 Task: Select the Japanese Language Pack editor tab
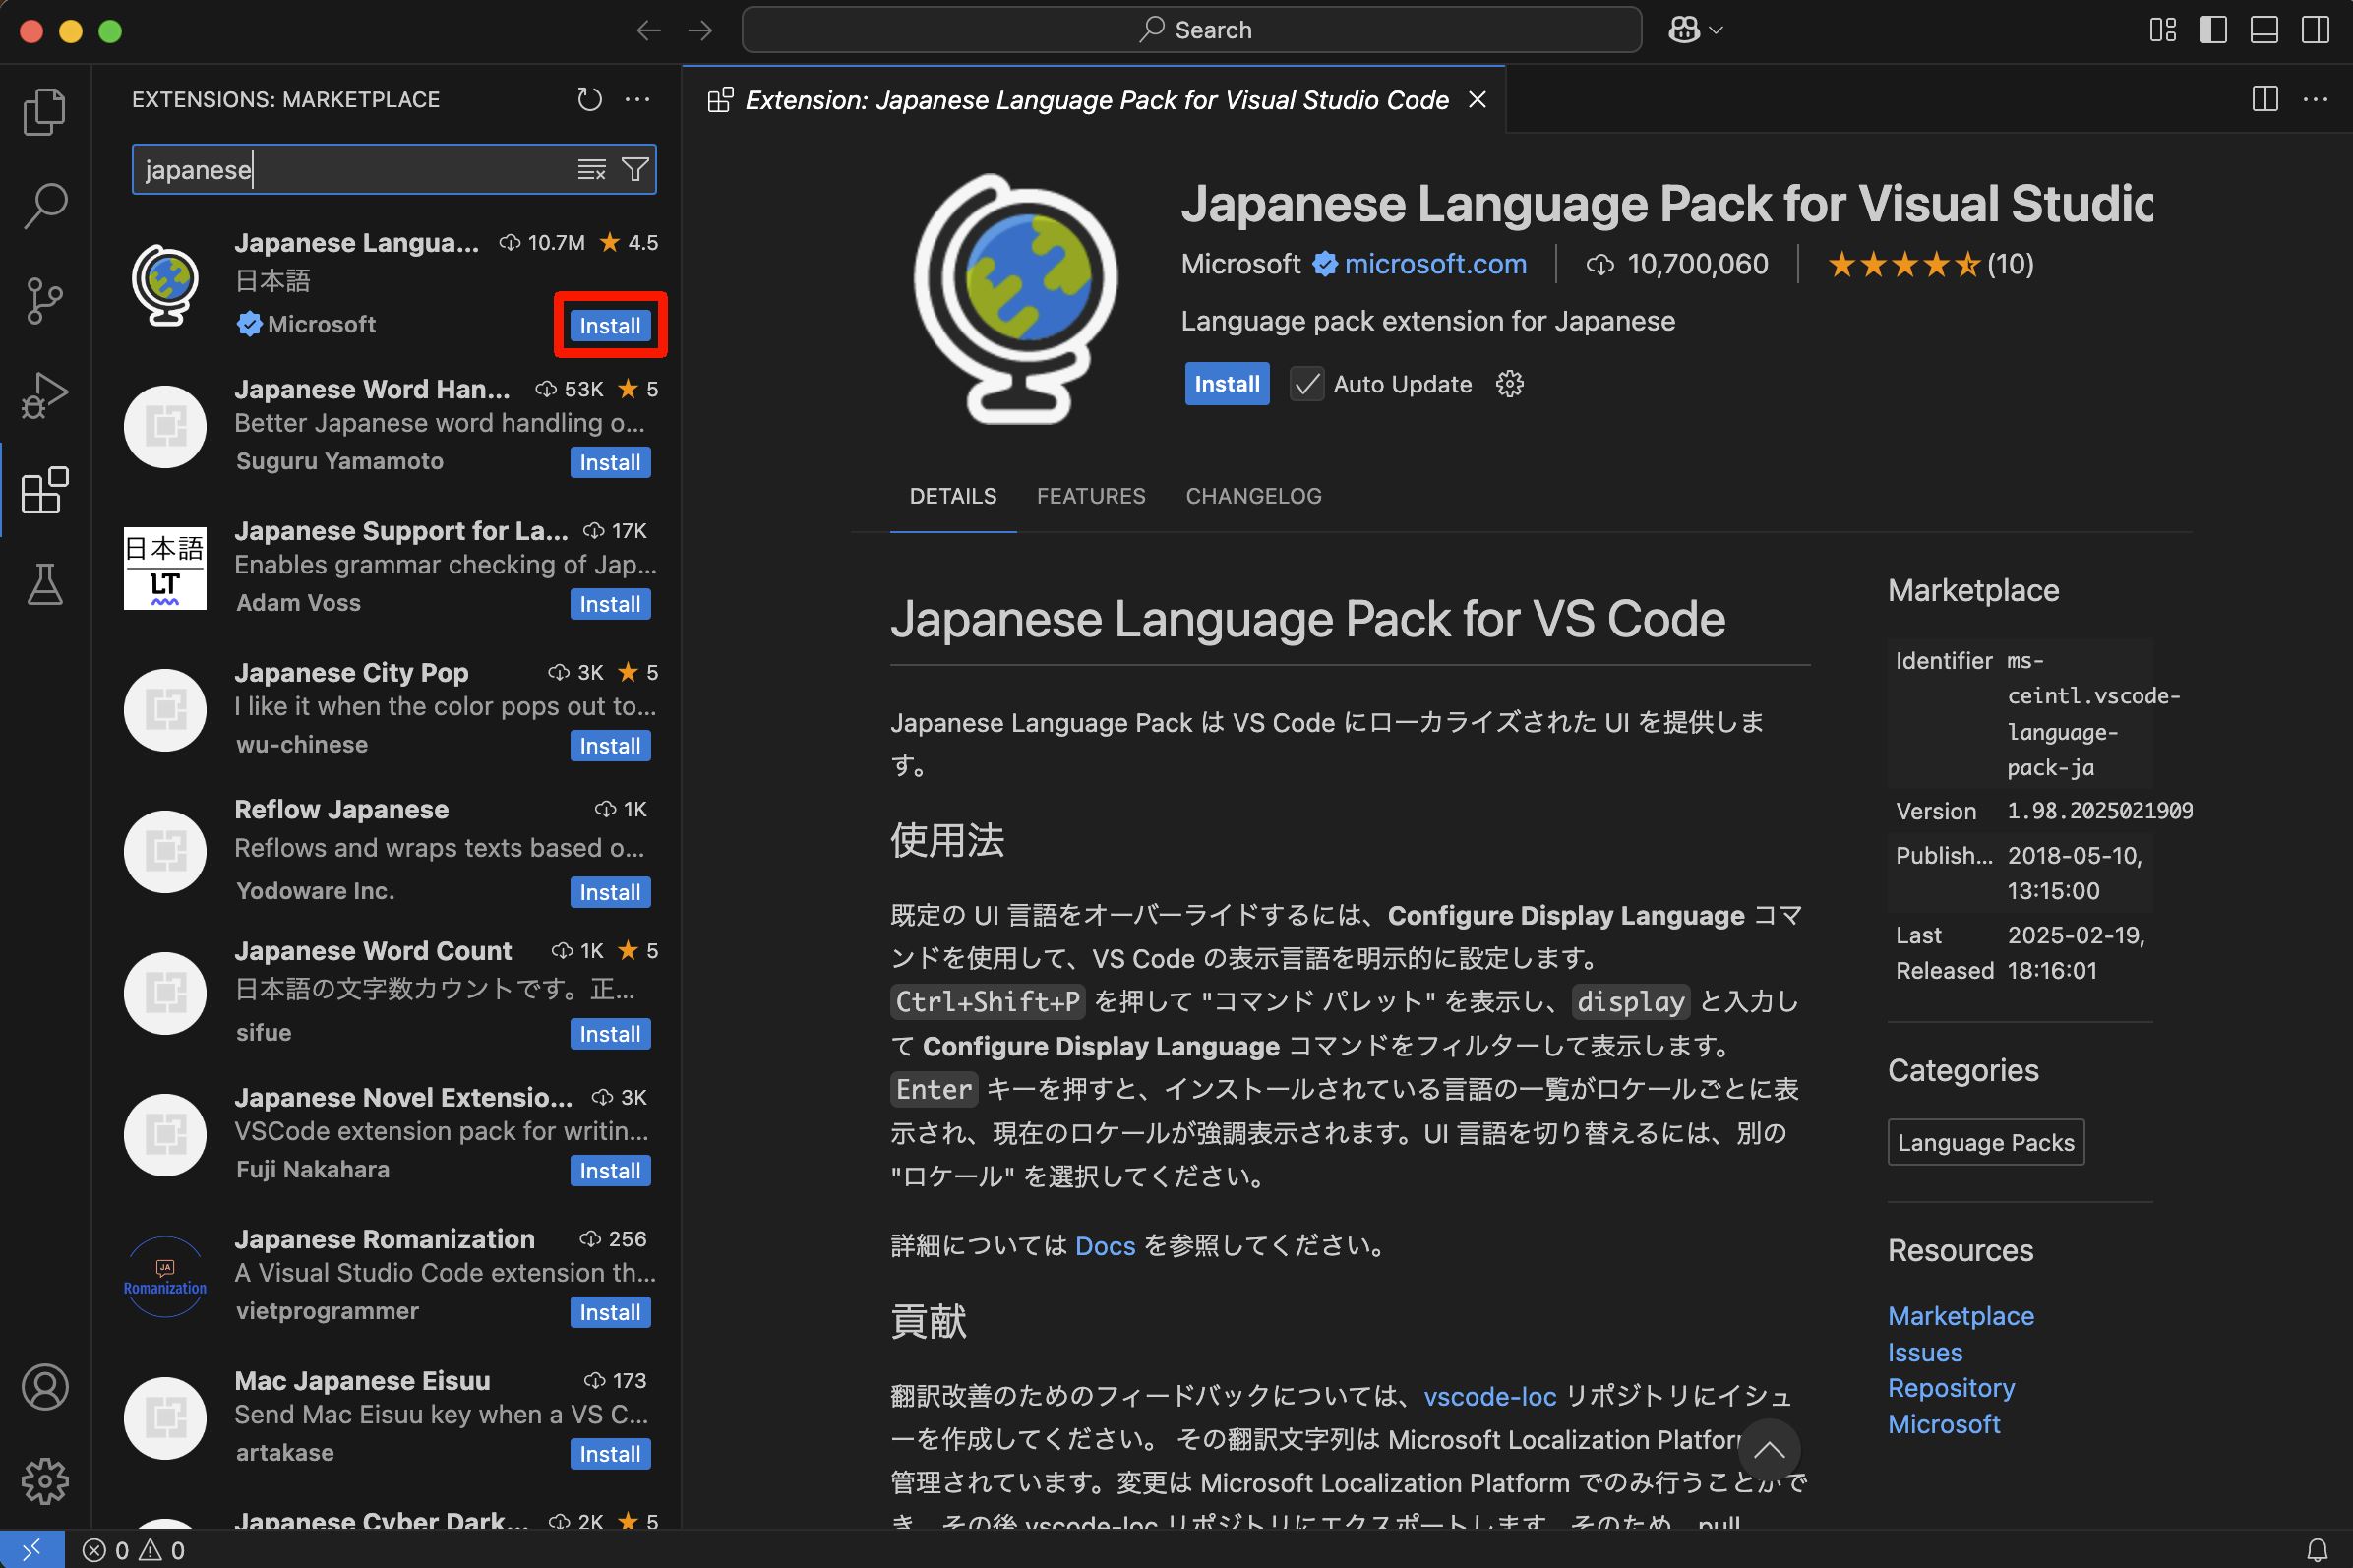(1095, 100)
